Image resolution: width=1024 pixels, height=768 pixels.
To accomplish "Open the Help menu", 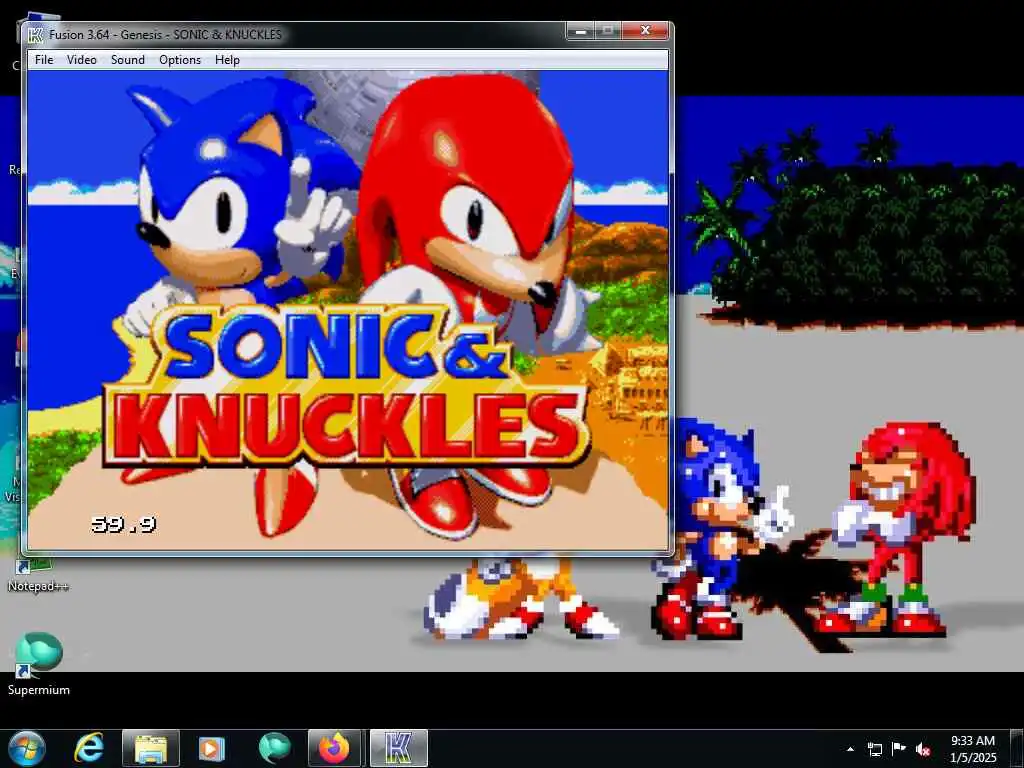I will pos(227,59).
